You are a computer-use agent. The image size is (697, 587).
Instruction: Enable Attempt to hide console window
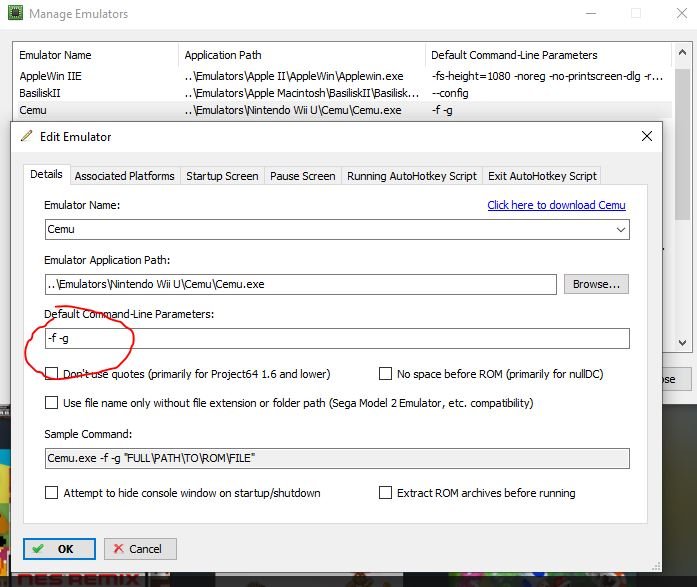pyautogui.click(x=52, y=492)
